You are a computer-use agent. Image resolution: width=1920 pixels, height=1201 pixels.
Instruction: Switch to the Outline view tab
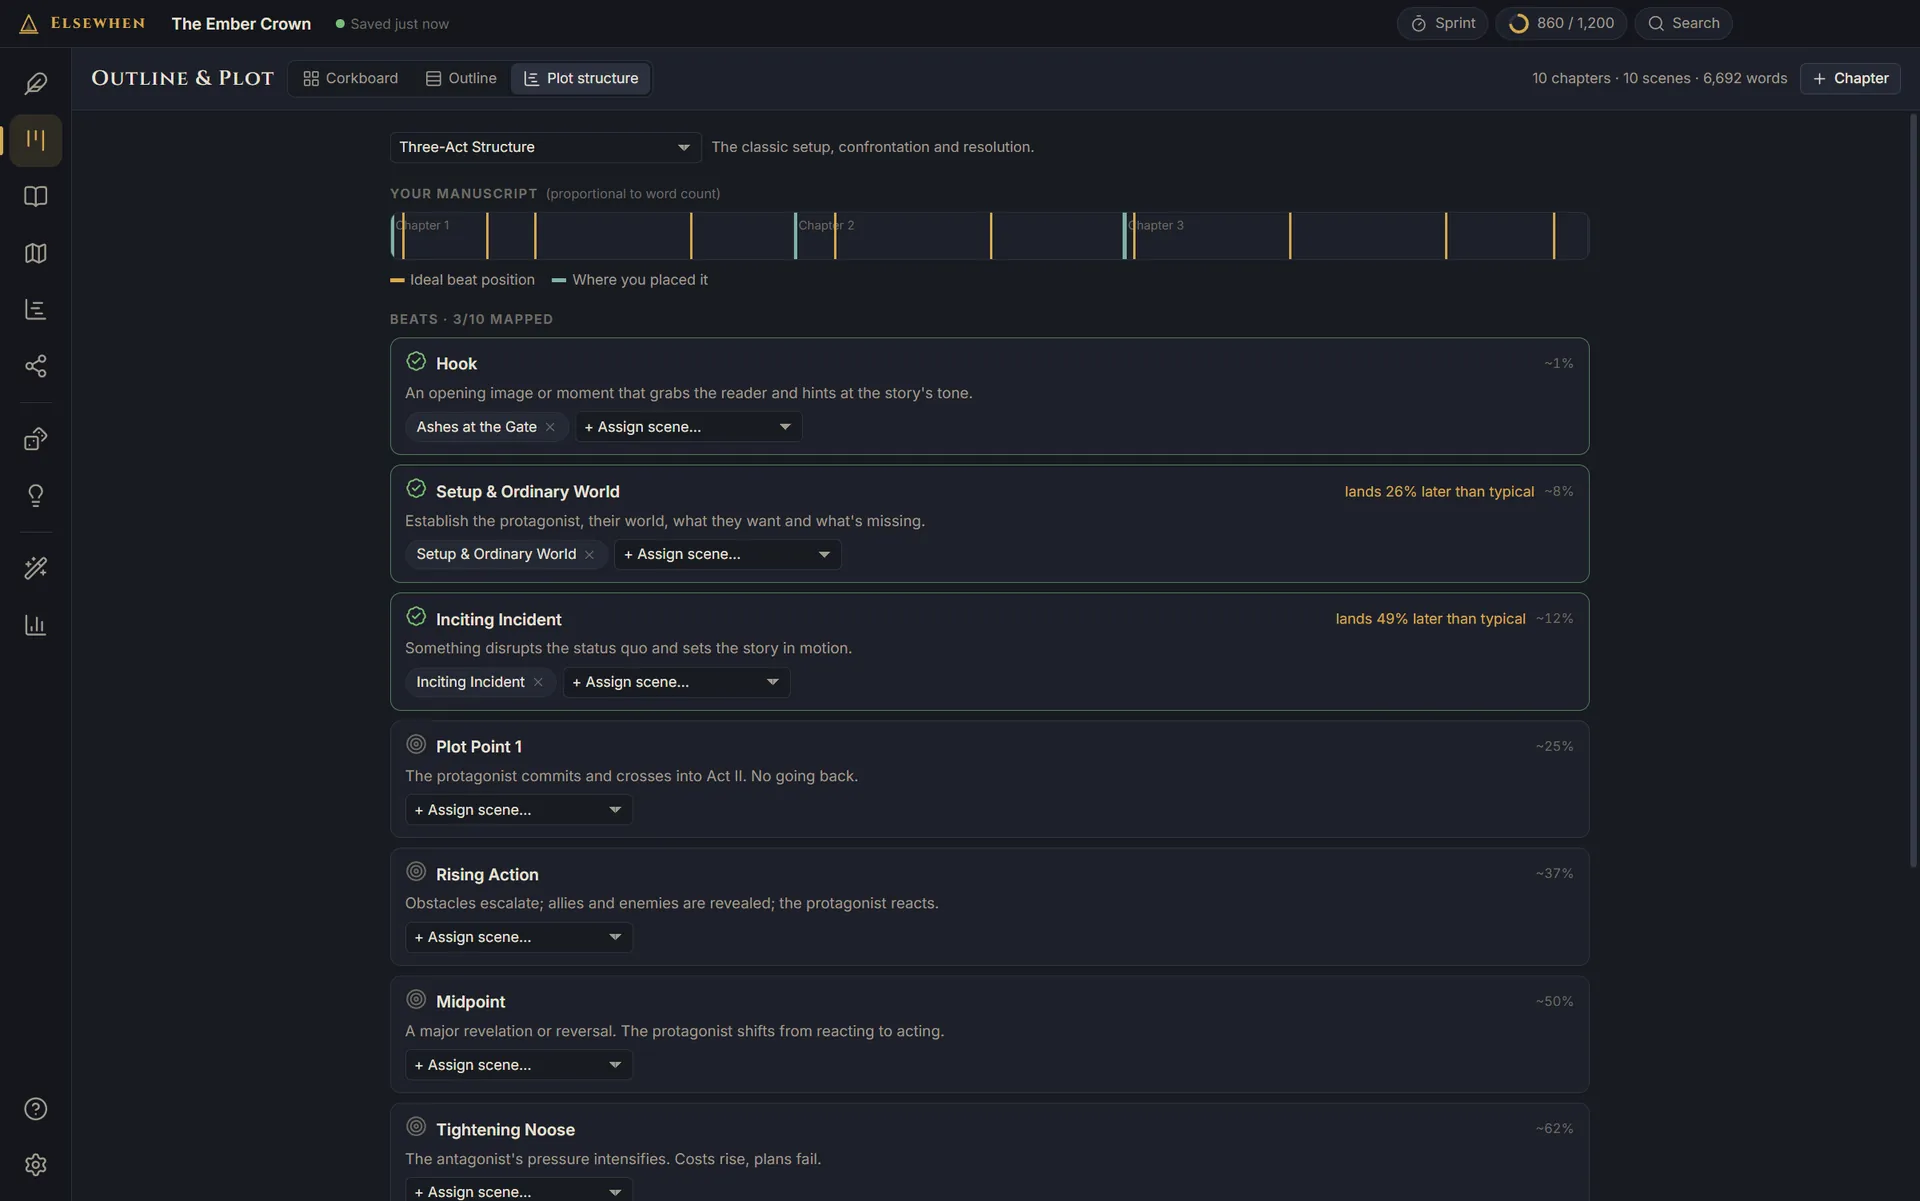[461, 78]
